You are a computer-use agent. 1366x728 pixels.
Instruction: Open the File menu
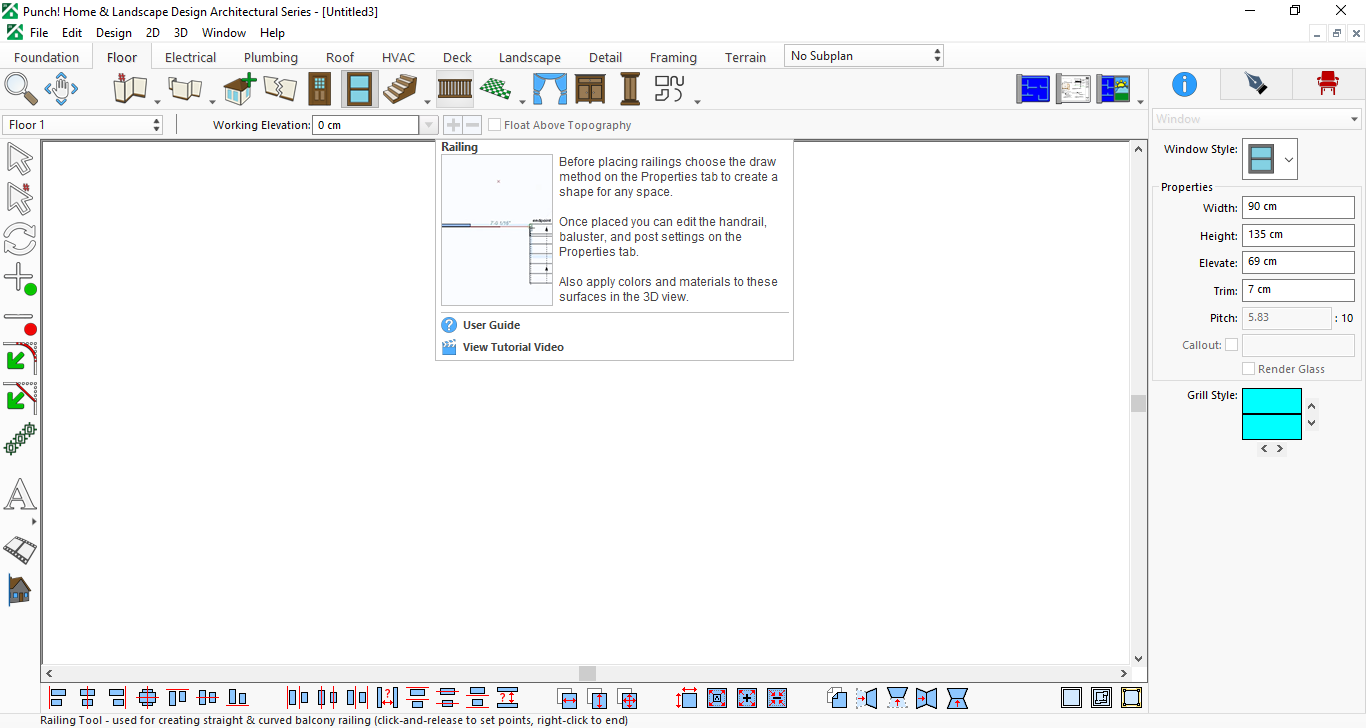39,33
